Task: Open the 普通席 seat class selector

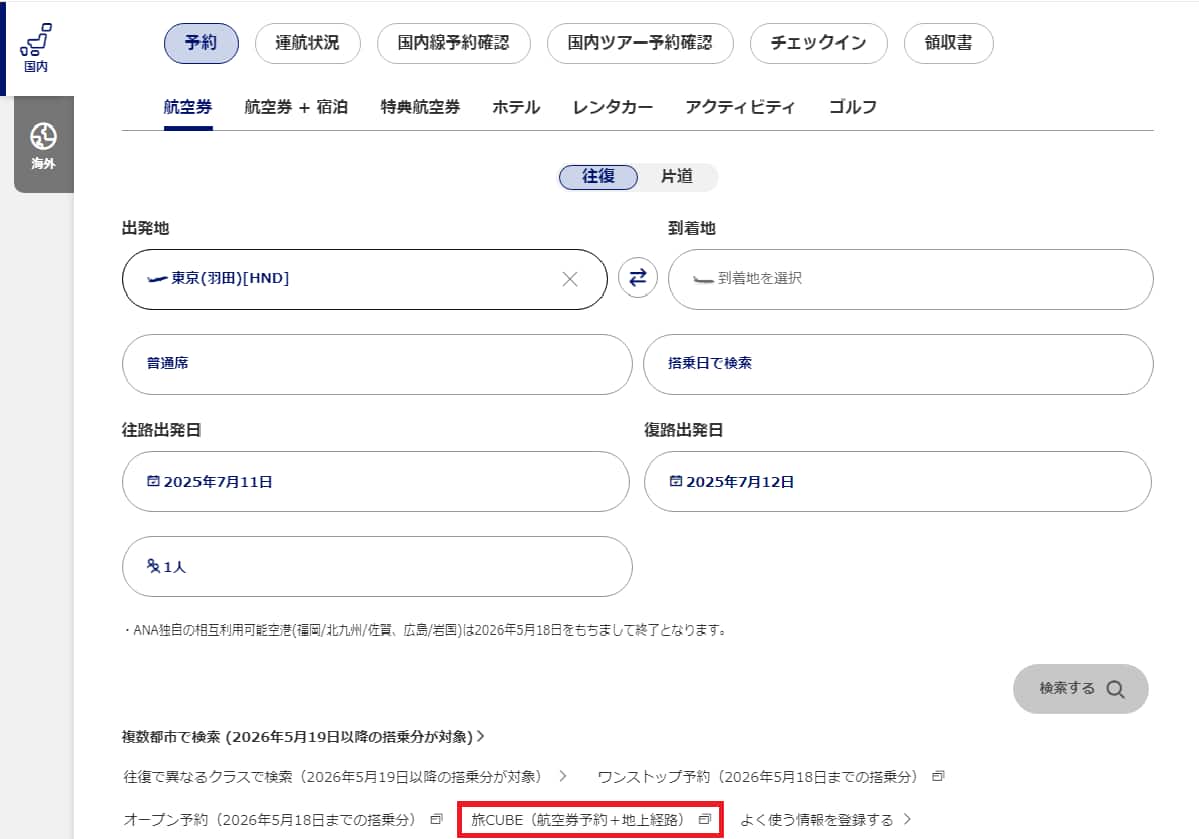Action: click(x=376, y=364)
